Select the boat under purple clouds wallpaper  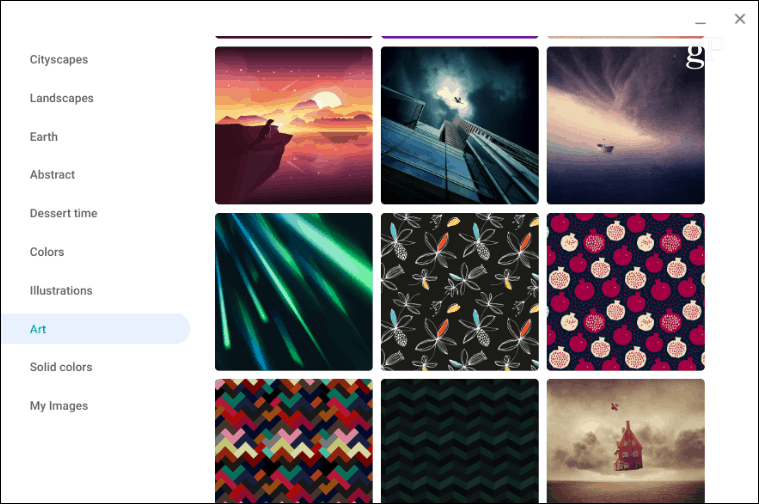[625, 125]
